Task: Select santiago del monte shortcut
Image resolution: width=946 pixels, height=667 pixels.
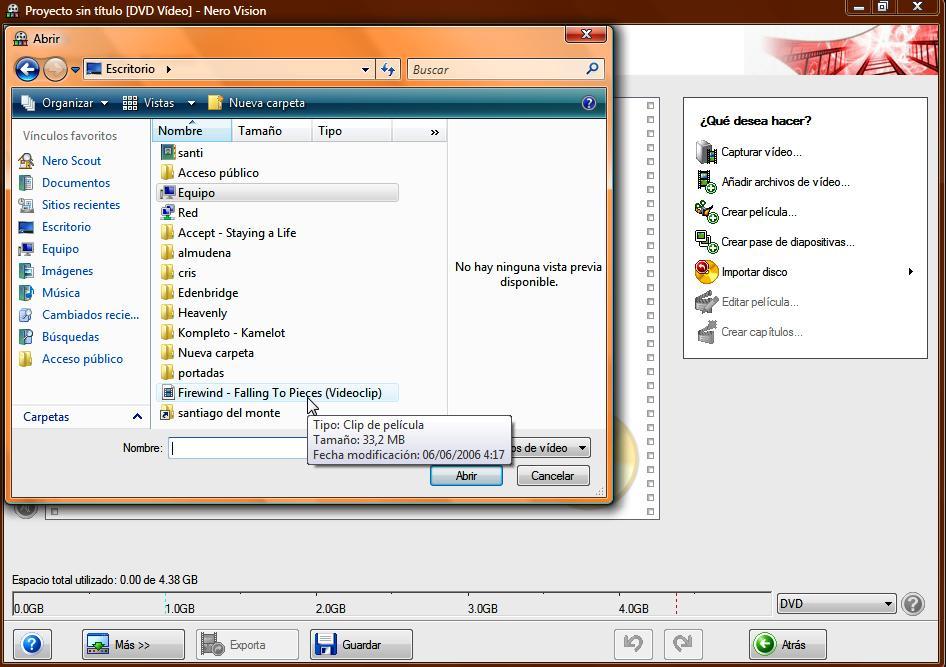Action: click(278, 413)
